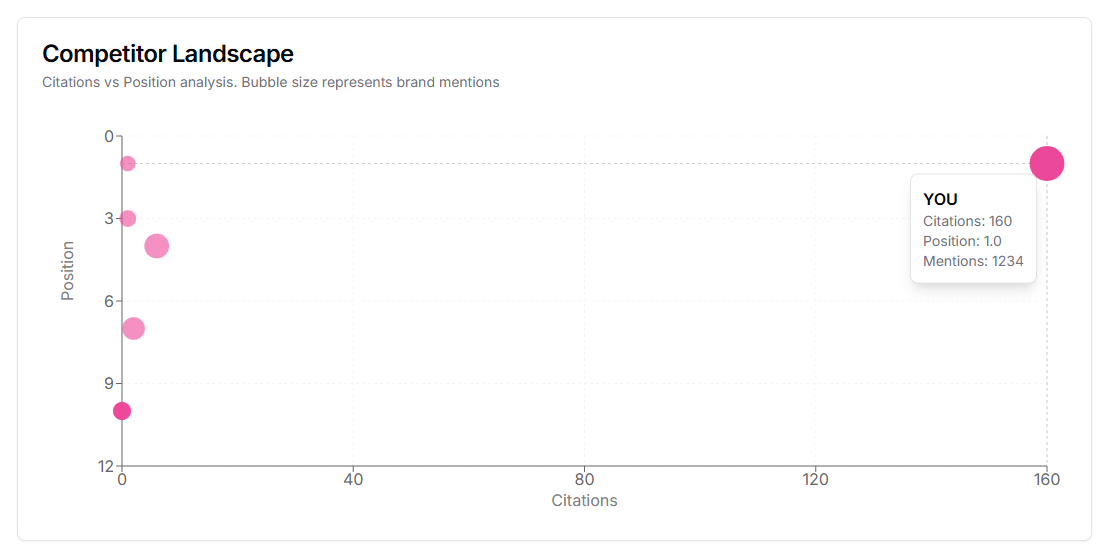
Task: Click Mentions: 1234 line in tooltip
Action: tap(973, 260)
